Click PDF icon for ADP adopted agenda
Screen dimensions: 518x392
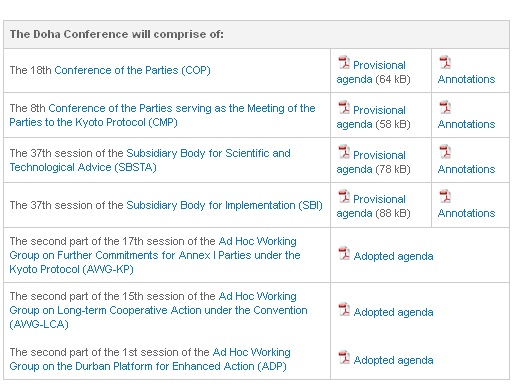[x=344, y=357]
